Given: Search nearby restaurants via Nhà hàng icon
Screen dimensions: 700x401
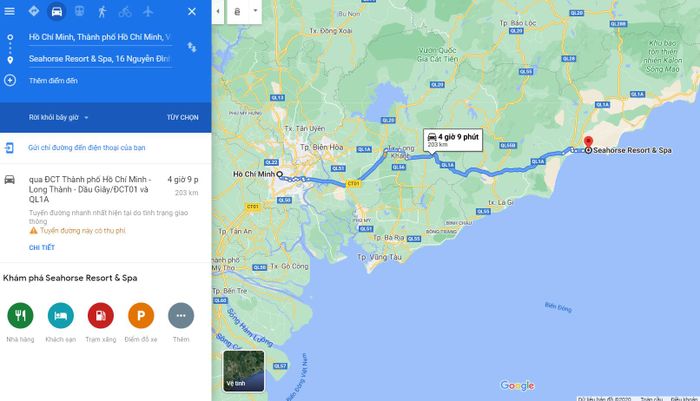Looking at the screenshot, I should tap(20, 316).
